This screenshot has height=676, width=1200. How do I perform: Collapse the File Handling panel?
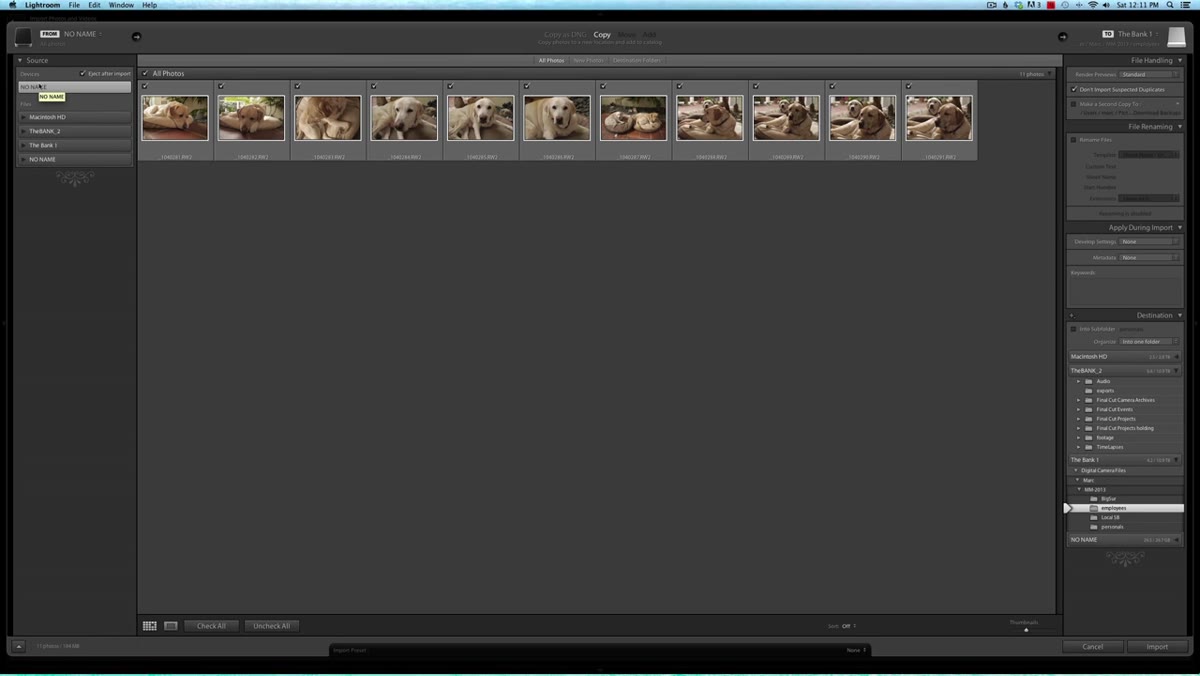[1180, 60]
